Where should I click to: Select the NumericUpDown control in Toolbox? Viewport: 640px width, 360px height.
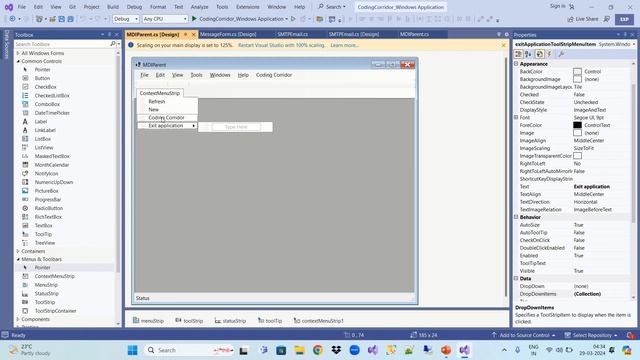click(x=53, y=182)
